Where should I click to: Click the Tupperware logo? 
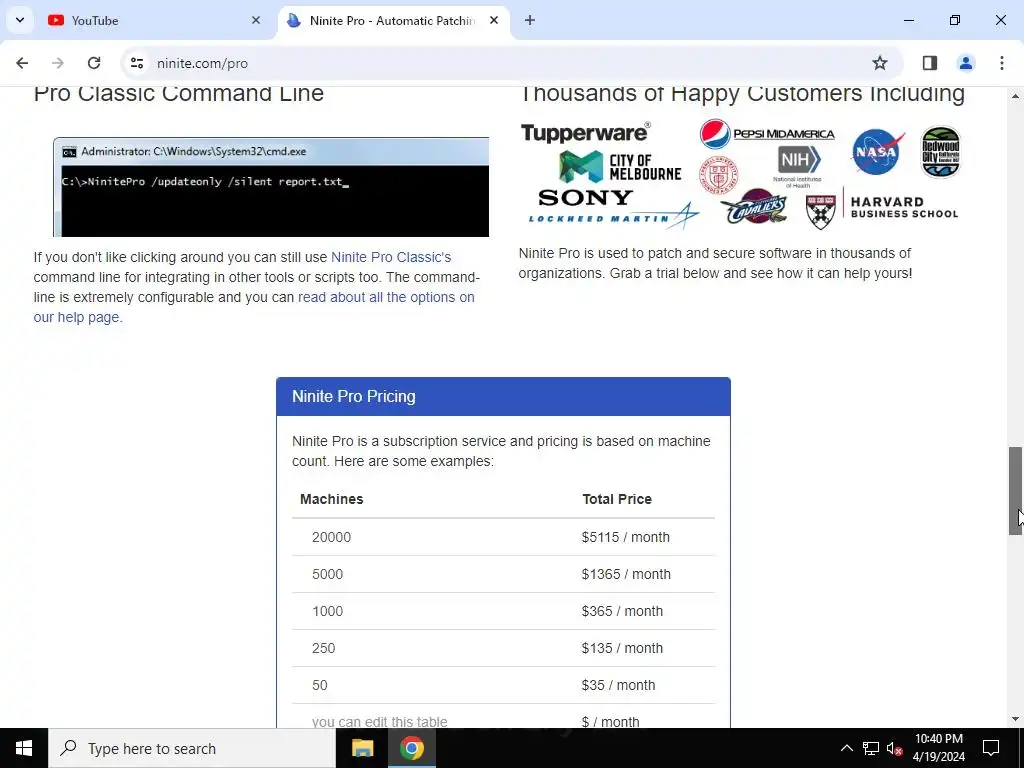tap(585, 133)
